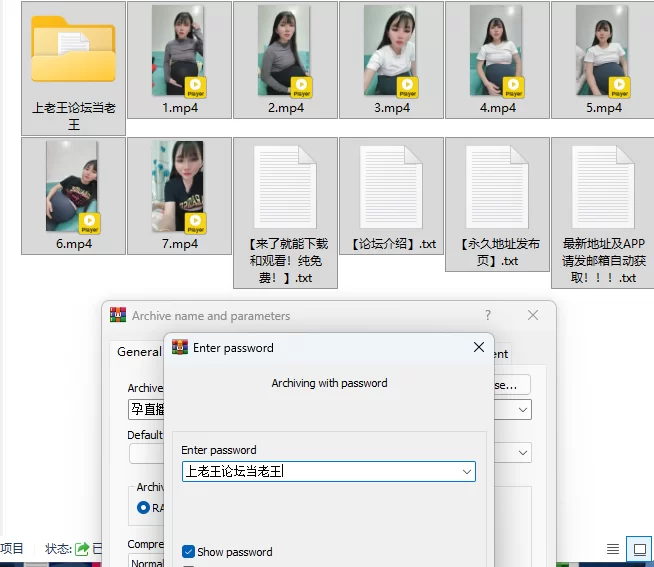654x567 pixels.
Task: Select the 3.mp4 video thumbnail
Action: [391, 50]
